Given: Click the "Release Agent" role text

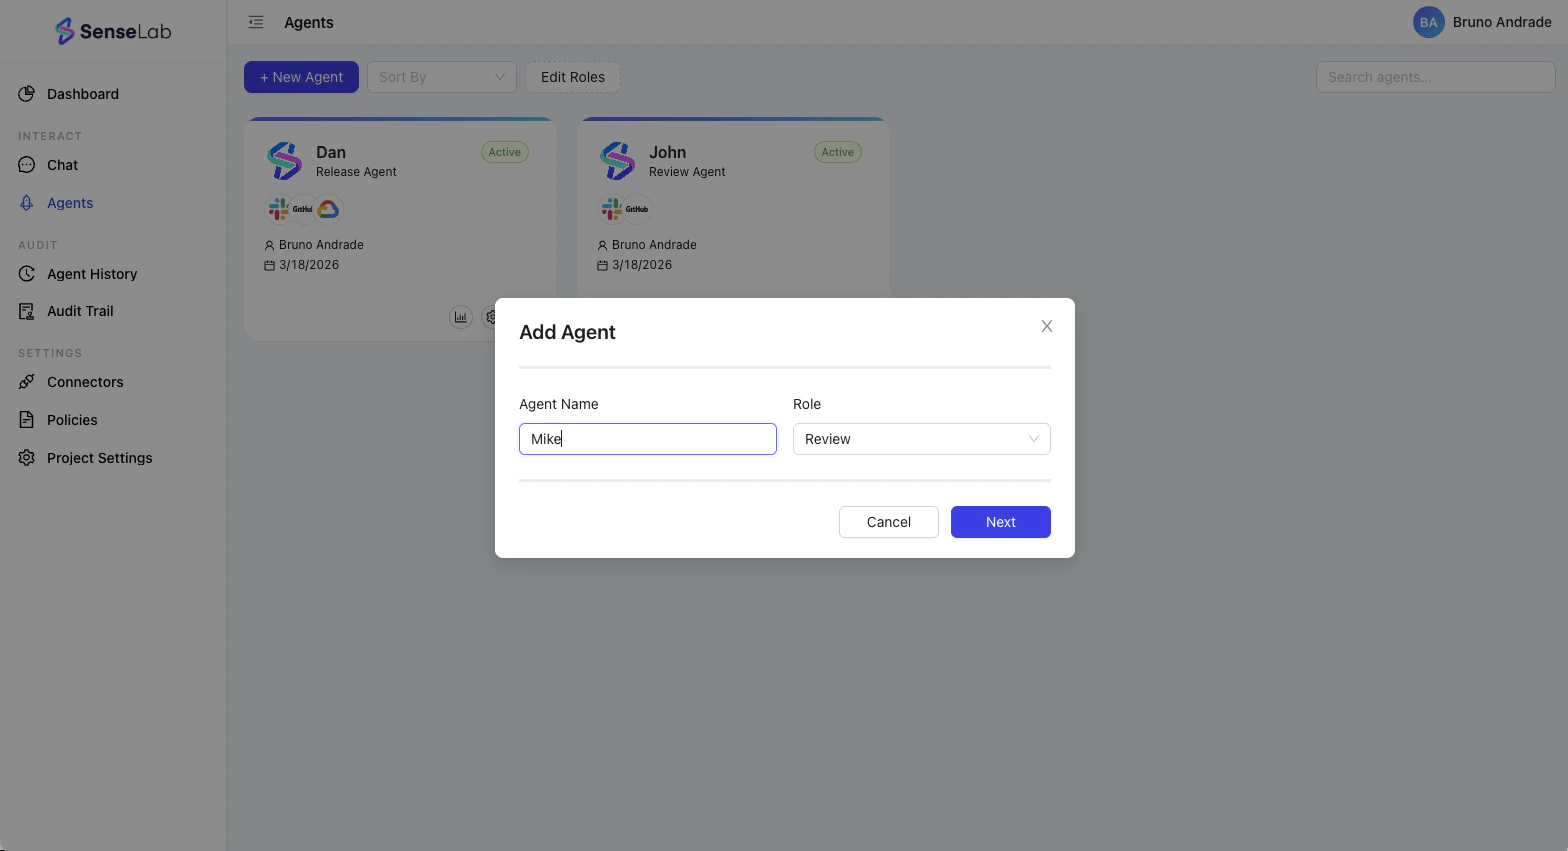Looking at the screenshot, I should [x=356, y=172].
